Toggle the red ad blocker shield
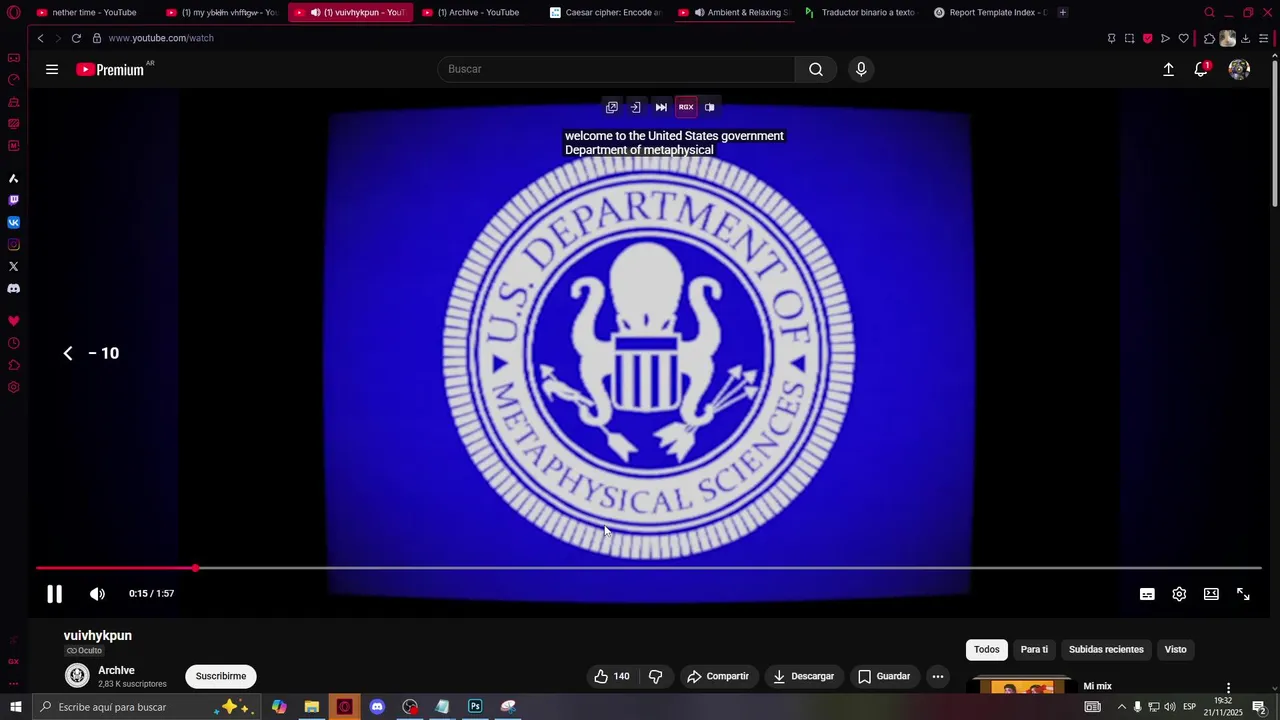Viewport: 1280px width, 720px height. pos(1147,38)
